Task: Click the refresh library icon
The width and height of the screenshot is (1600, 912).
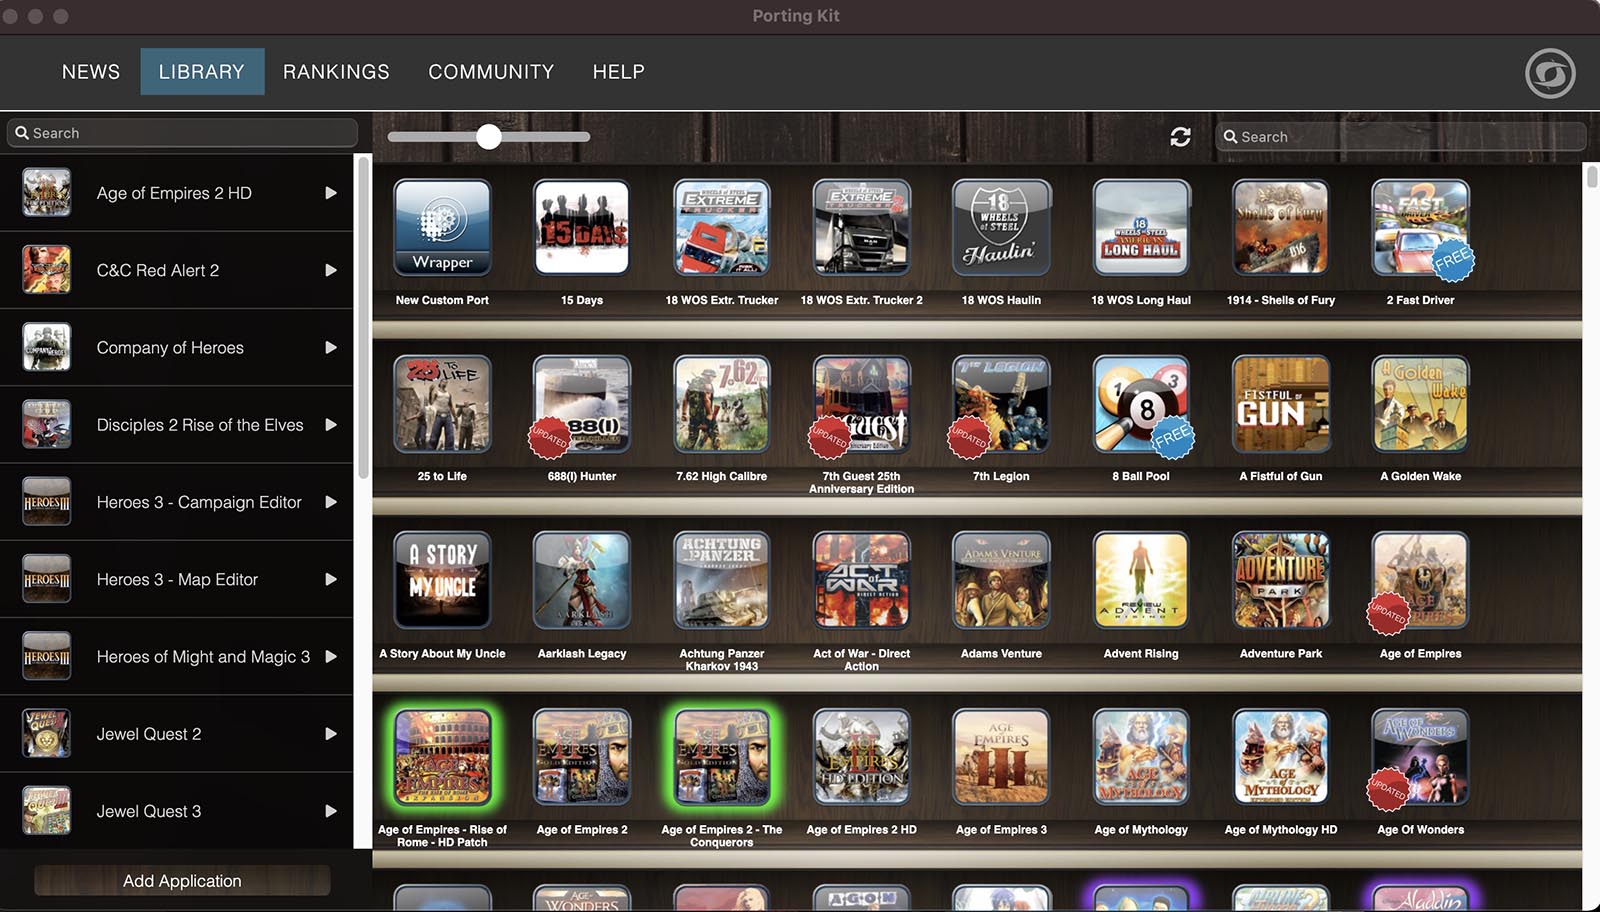Action: (x=1180, y=137)
